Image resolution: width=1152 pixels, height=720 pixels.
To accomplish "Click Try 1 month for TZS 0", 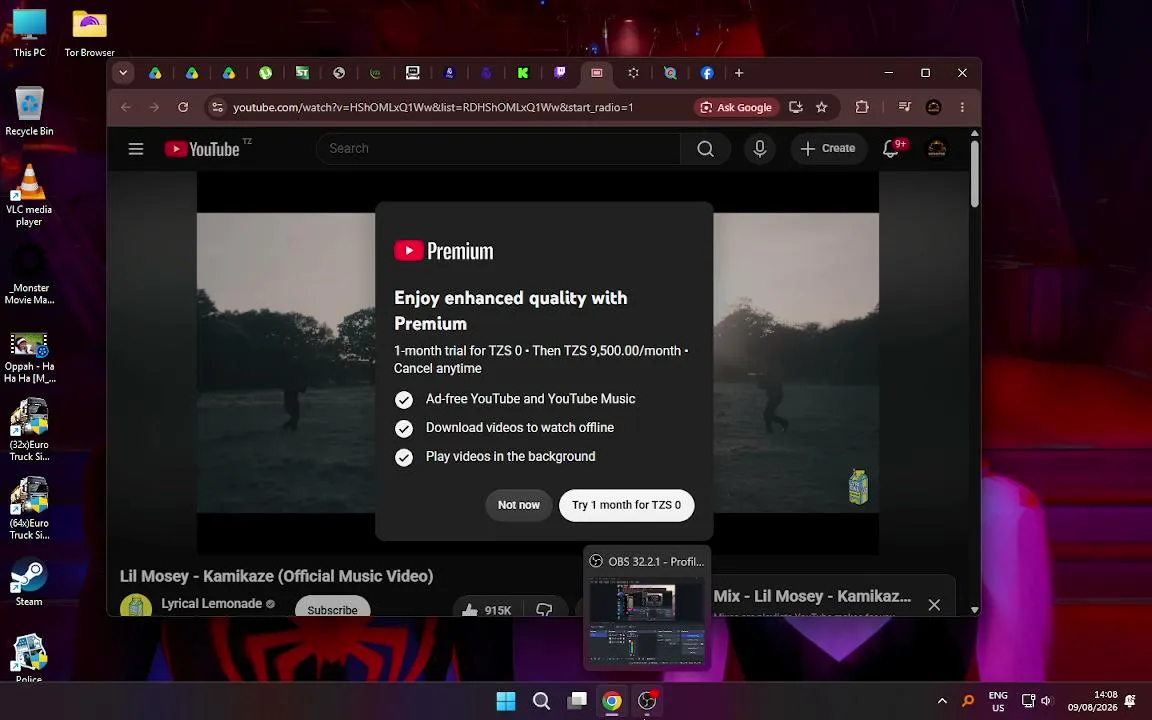I will [x=627, y=505].
